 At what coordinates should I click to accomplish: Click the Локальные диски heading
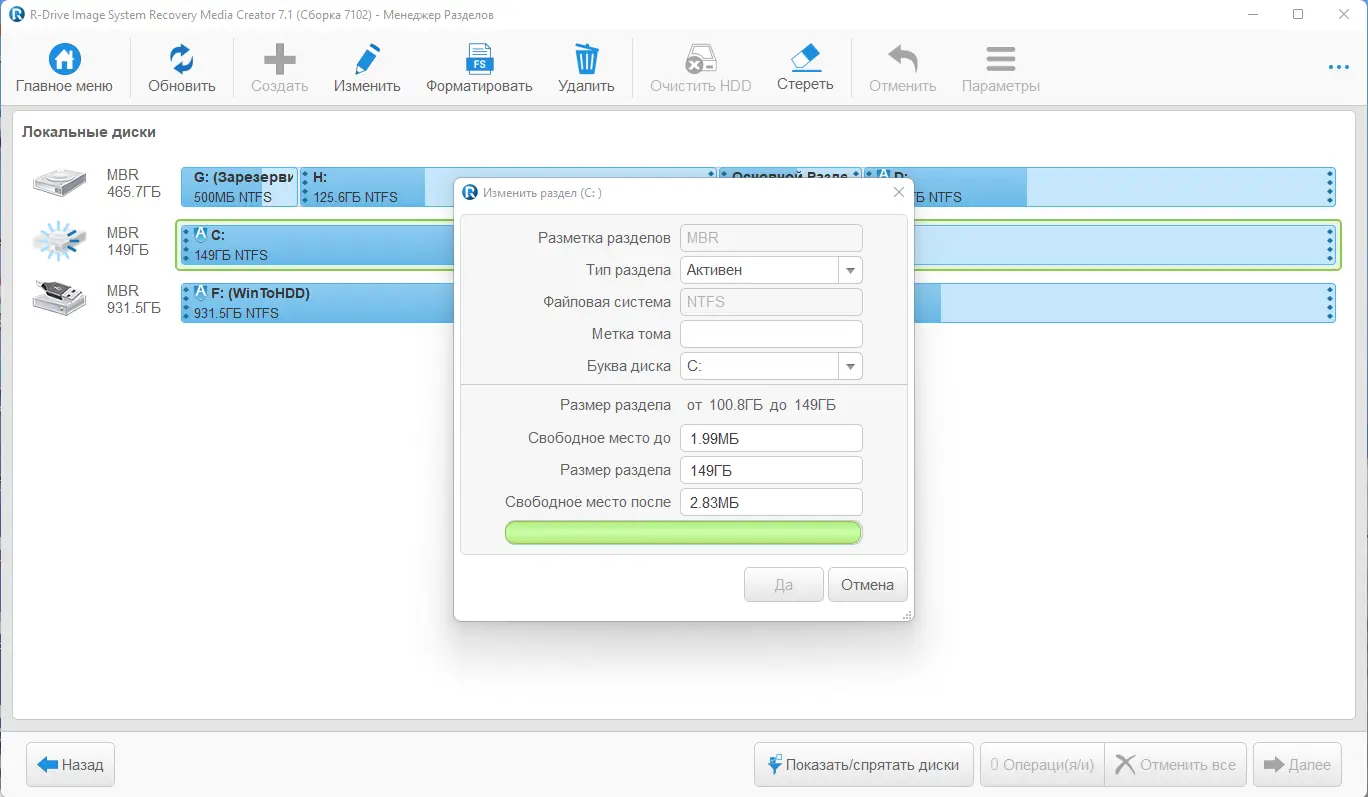tap(89, 132)
